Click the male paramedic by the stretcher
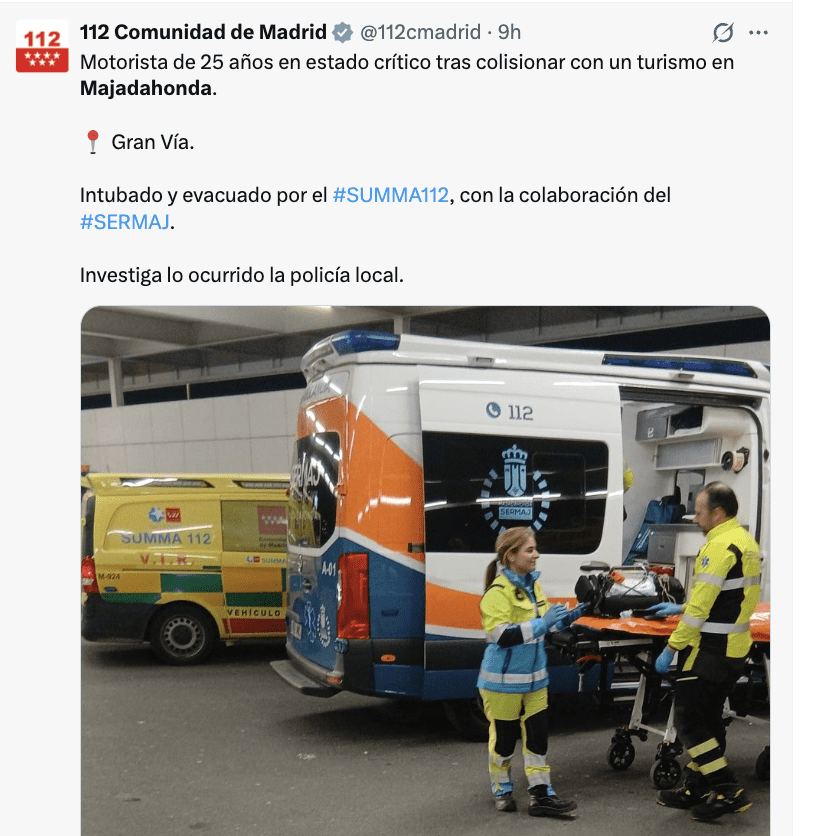818x836 pixels. click(708, 650)
